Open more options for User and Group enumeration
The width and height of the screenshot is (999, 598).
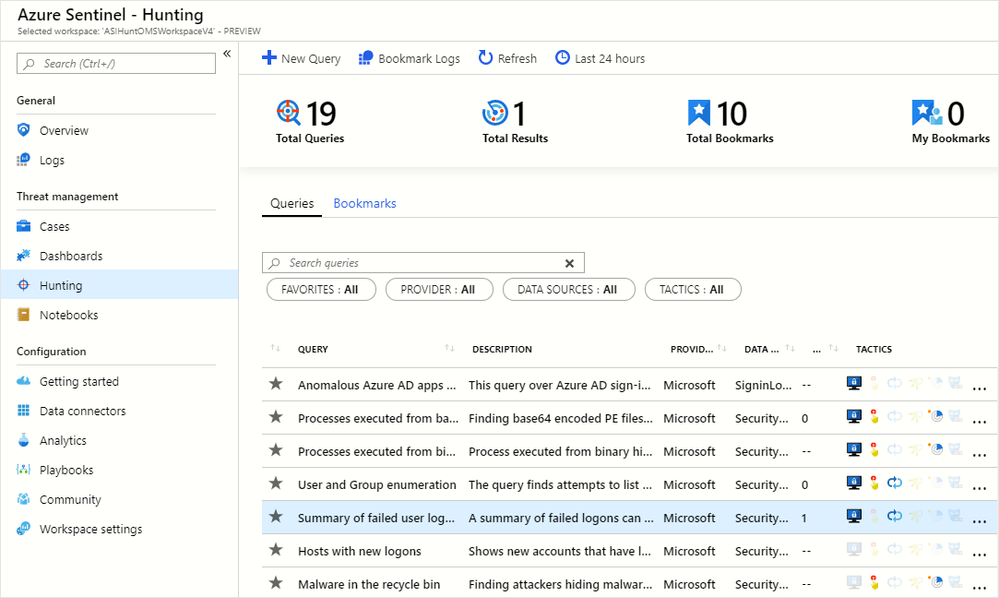979,487
